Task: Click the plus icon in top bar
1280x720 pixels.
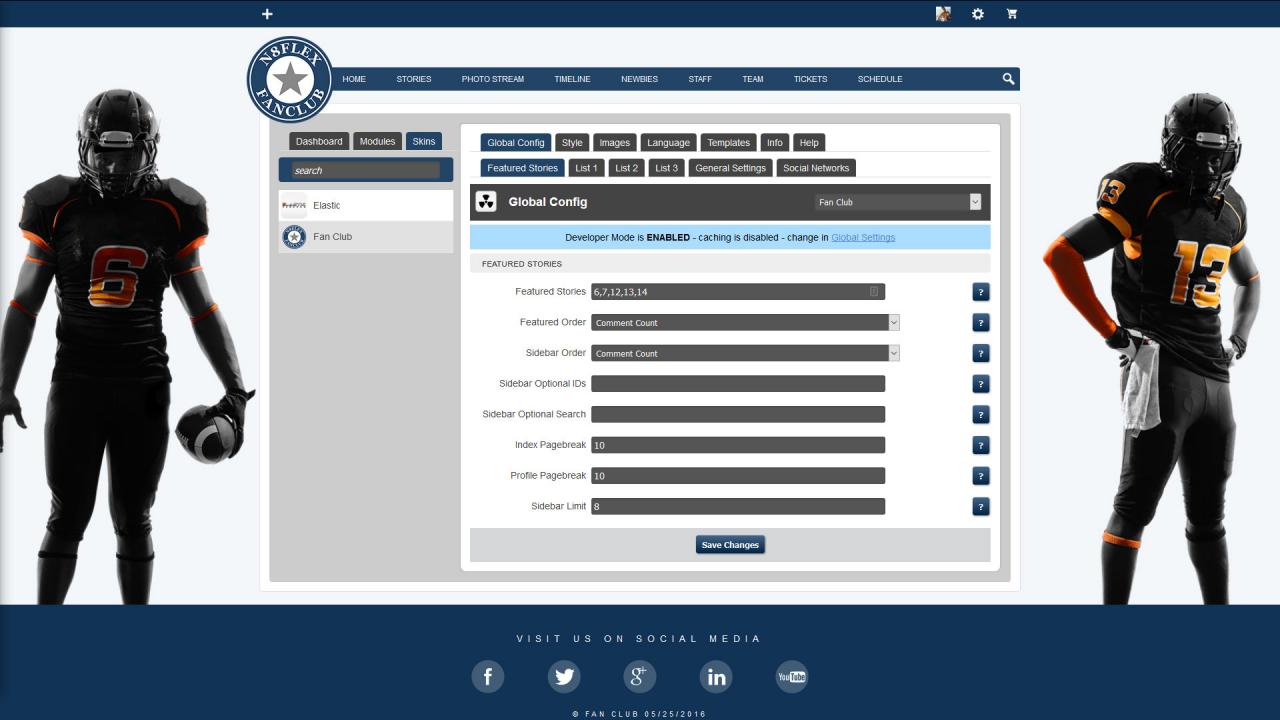Action: 267,14
